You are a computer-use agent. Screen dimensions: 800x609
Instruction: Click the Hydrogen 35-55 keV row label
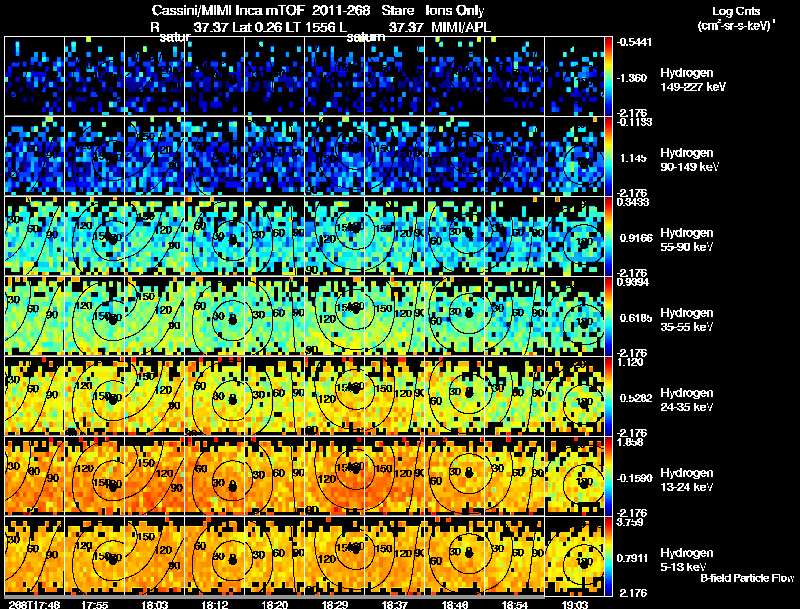coord(687,320)
